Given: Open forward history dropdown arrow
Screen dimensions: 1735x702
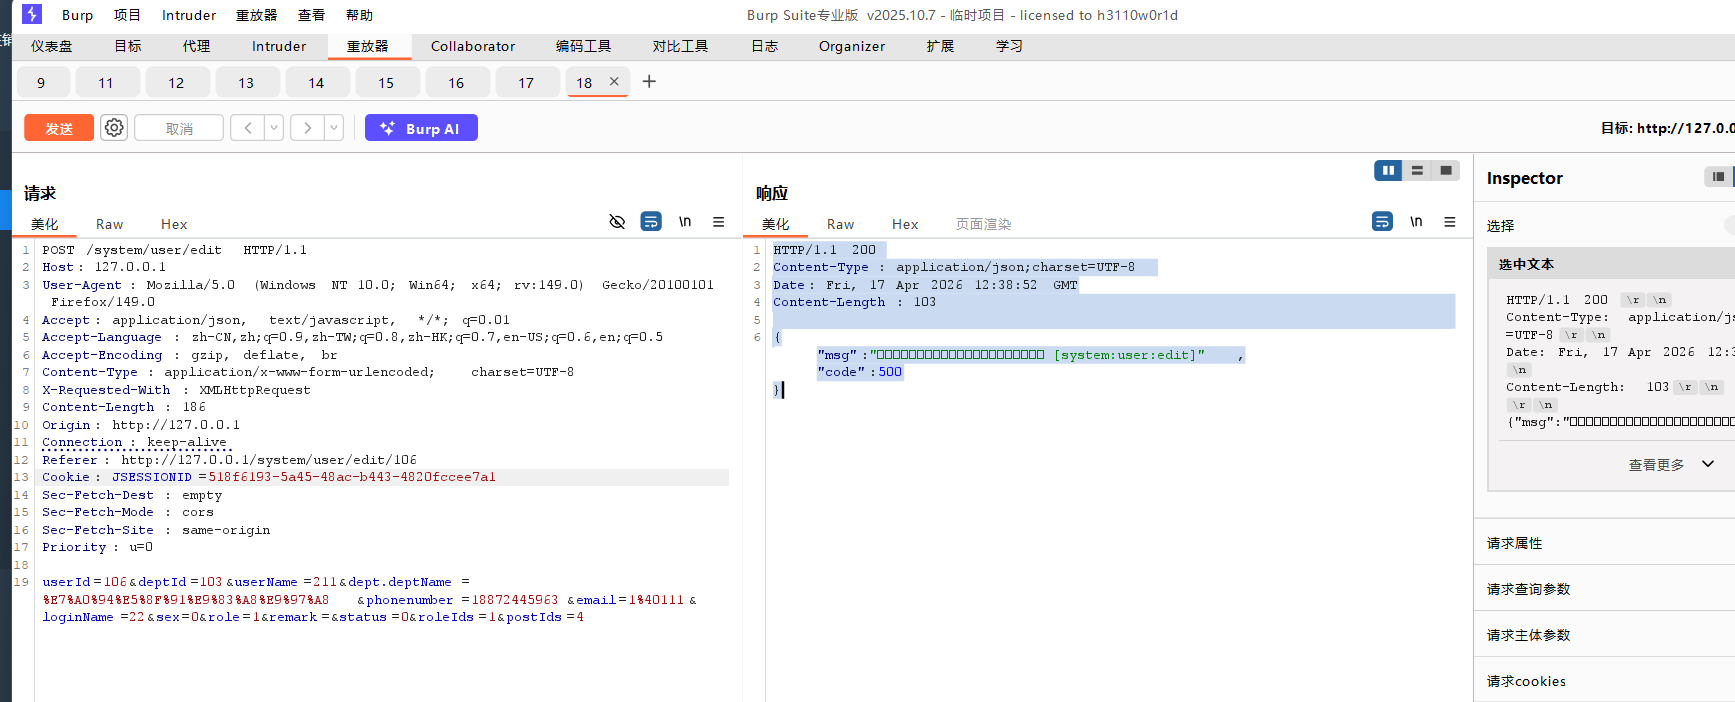Looking at the screenshot, I should 334,128.
